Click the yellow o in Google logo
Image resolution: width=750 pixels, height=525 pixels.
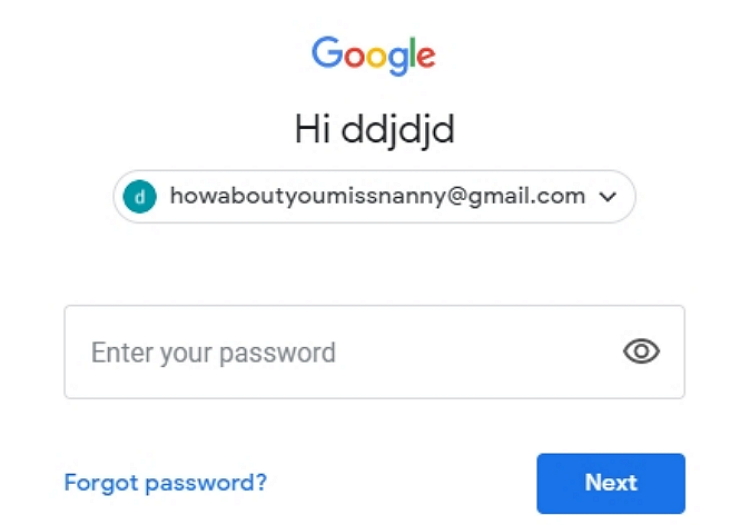pos(377,57)
